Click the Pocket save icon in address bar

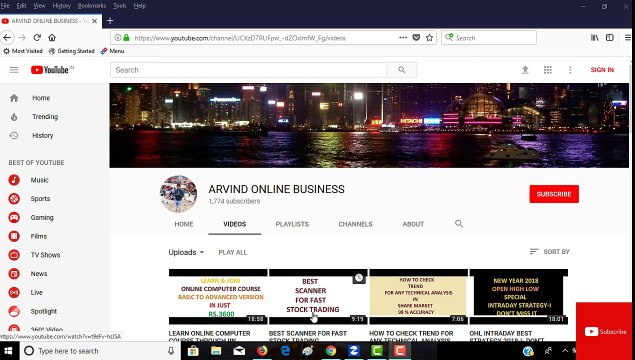tap(416, 38)
